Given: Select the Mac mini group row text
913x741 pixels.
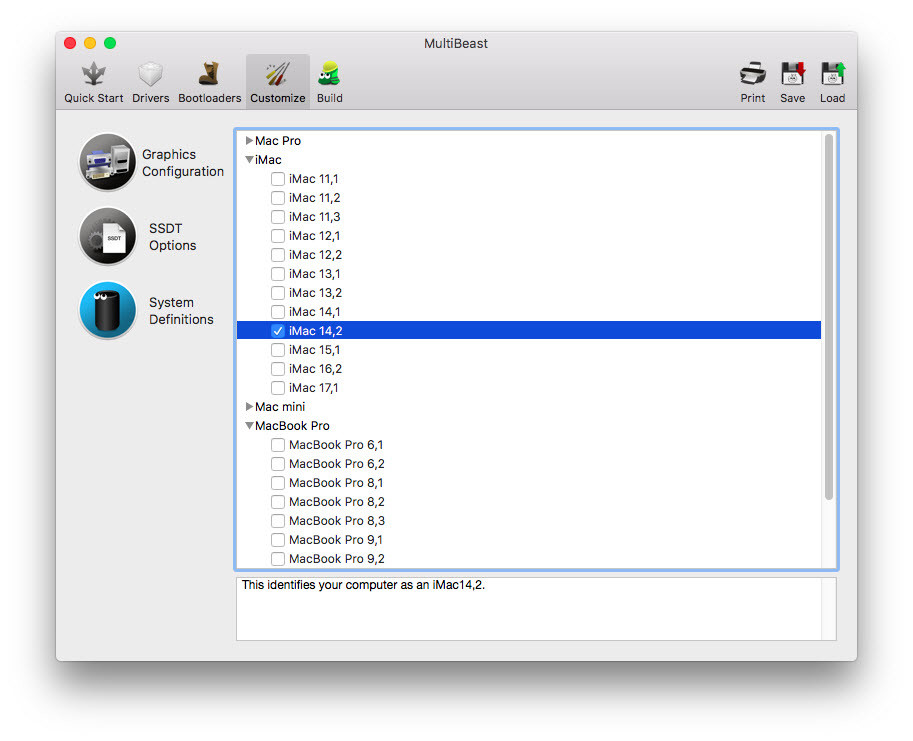Looking at the screenshot, I should tap(280, 407).
